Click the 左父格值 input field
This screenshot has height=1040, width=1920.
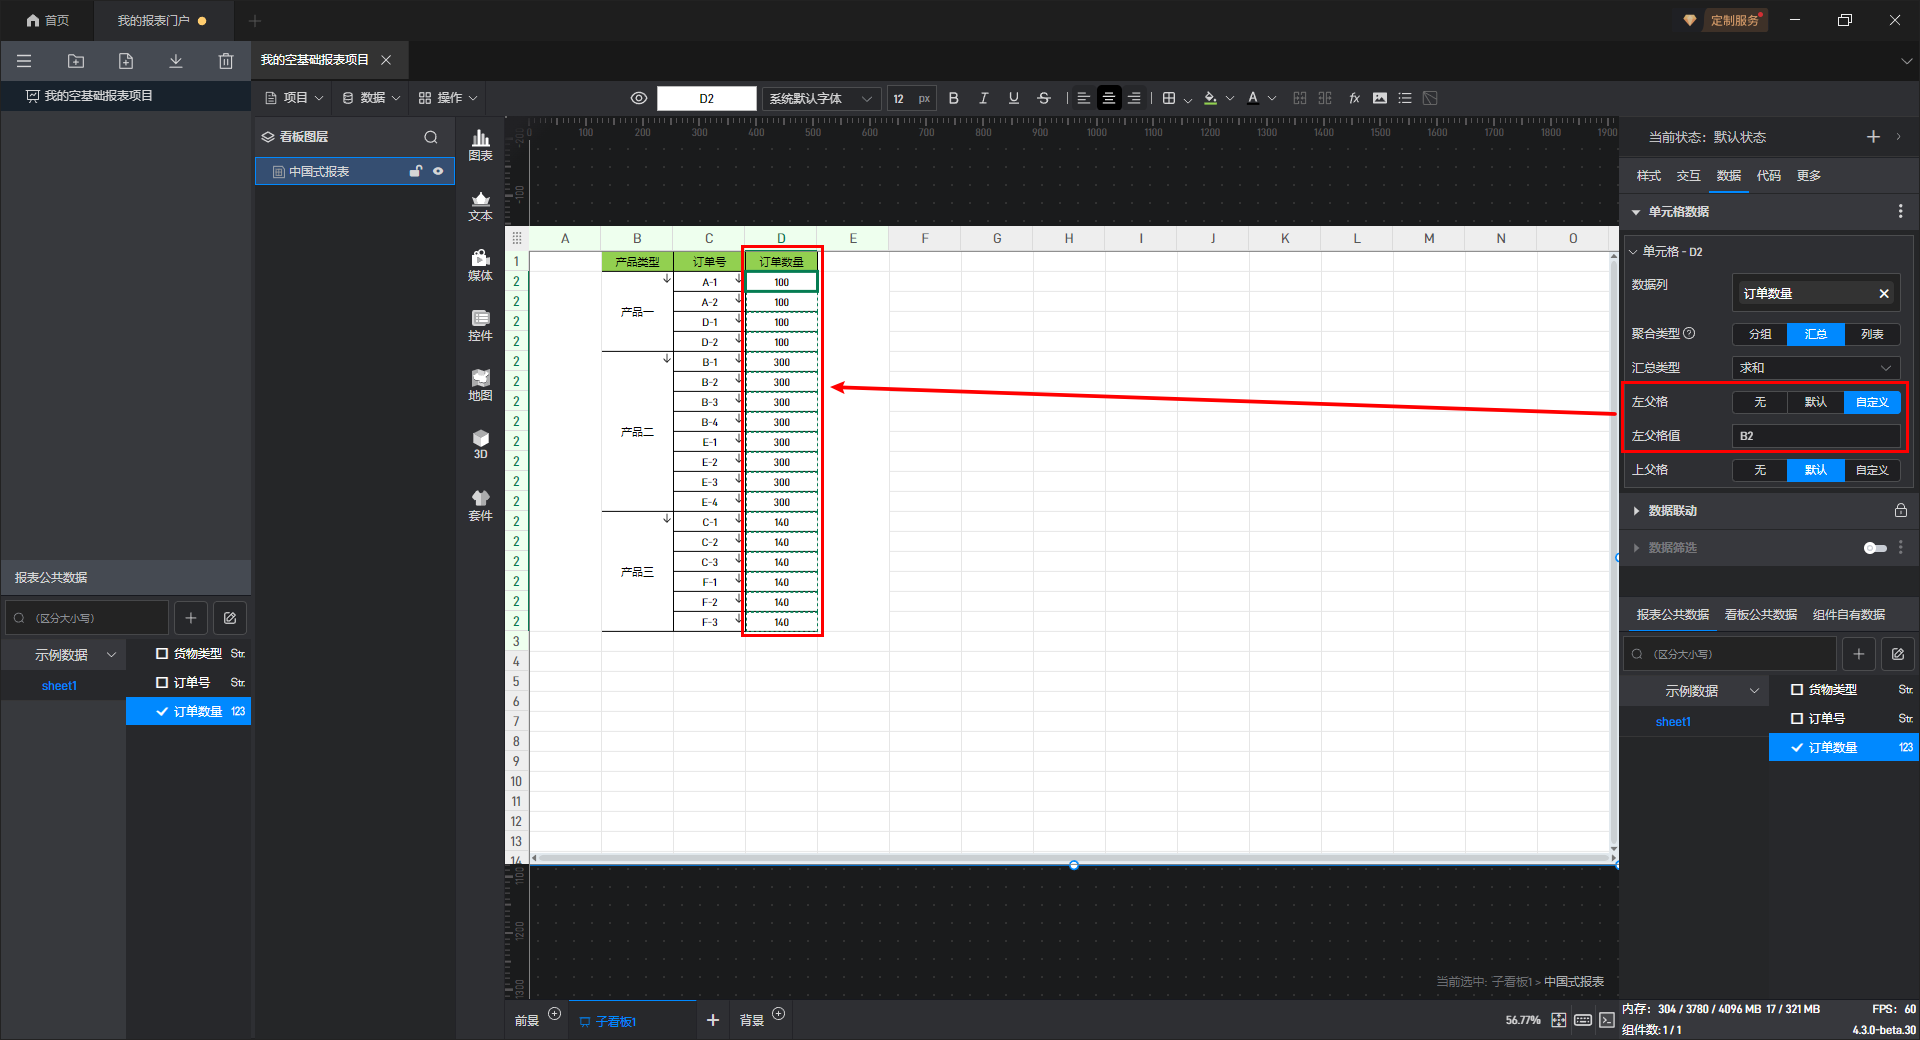[x=1815, y=436]
